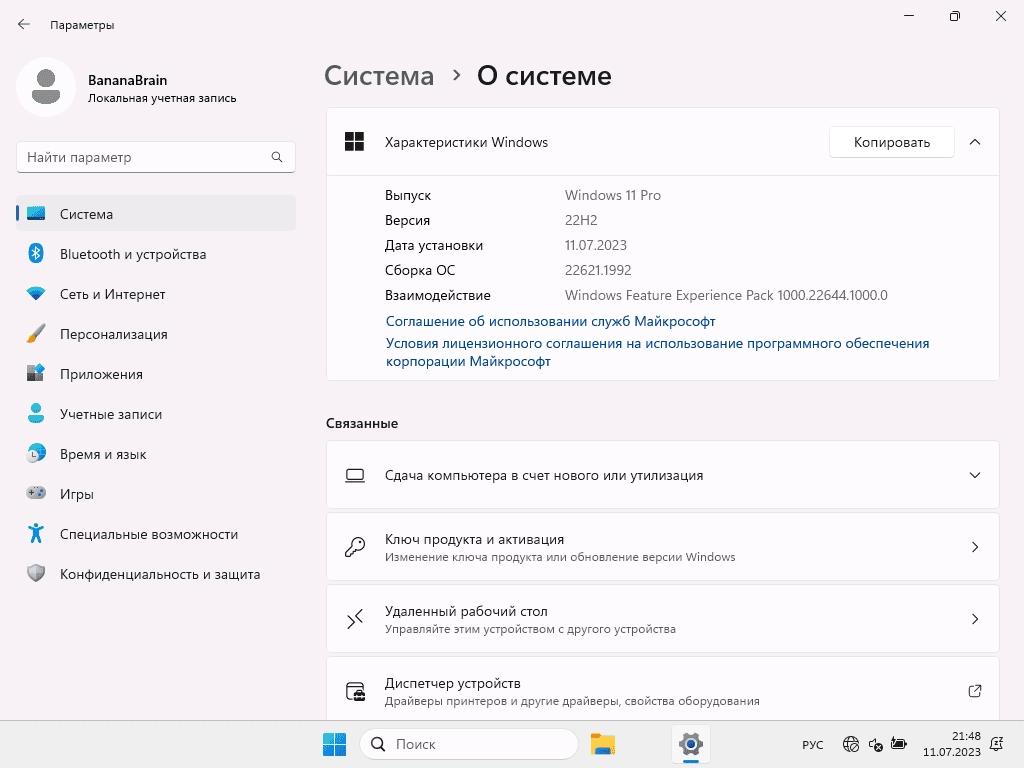Select Система in the sidebar

(x=156, y=214)
